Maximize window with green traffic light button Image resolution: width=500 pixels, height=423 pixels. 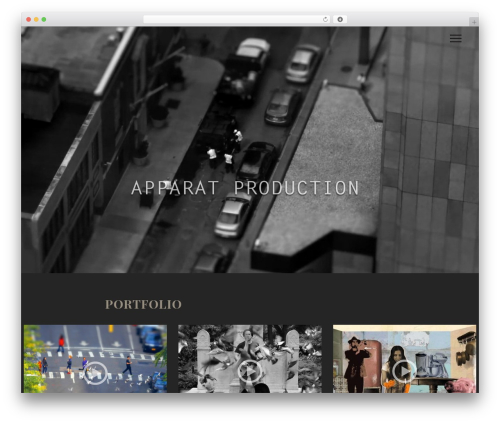[44, 19]
